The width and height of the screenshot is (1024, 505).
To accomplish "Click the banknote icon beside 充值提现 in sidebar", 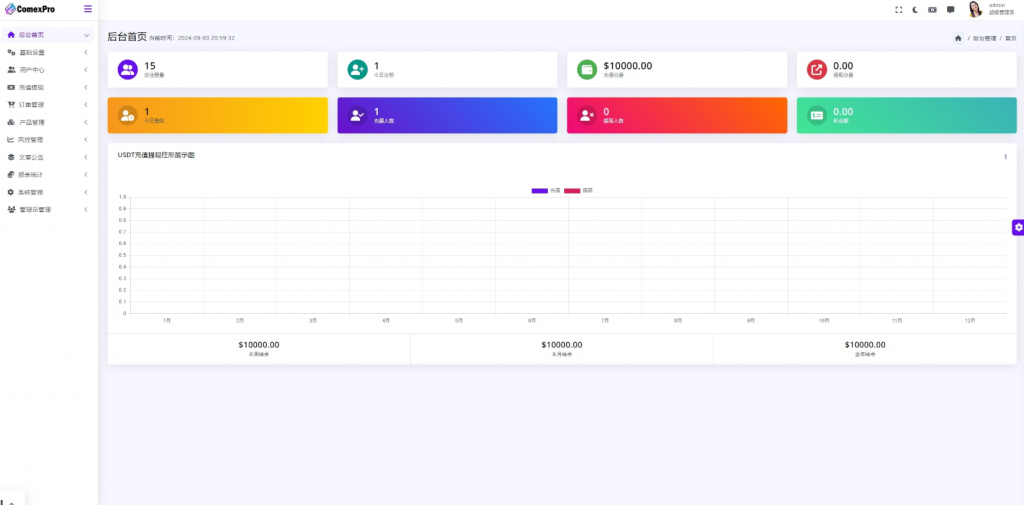I will [x=11, y=87].
